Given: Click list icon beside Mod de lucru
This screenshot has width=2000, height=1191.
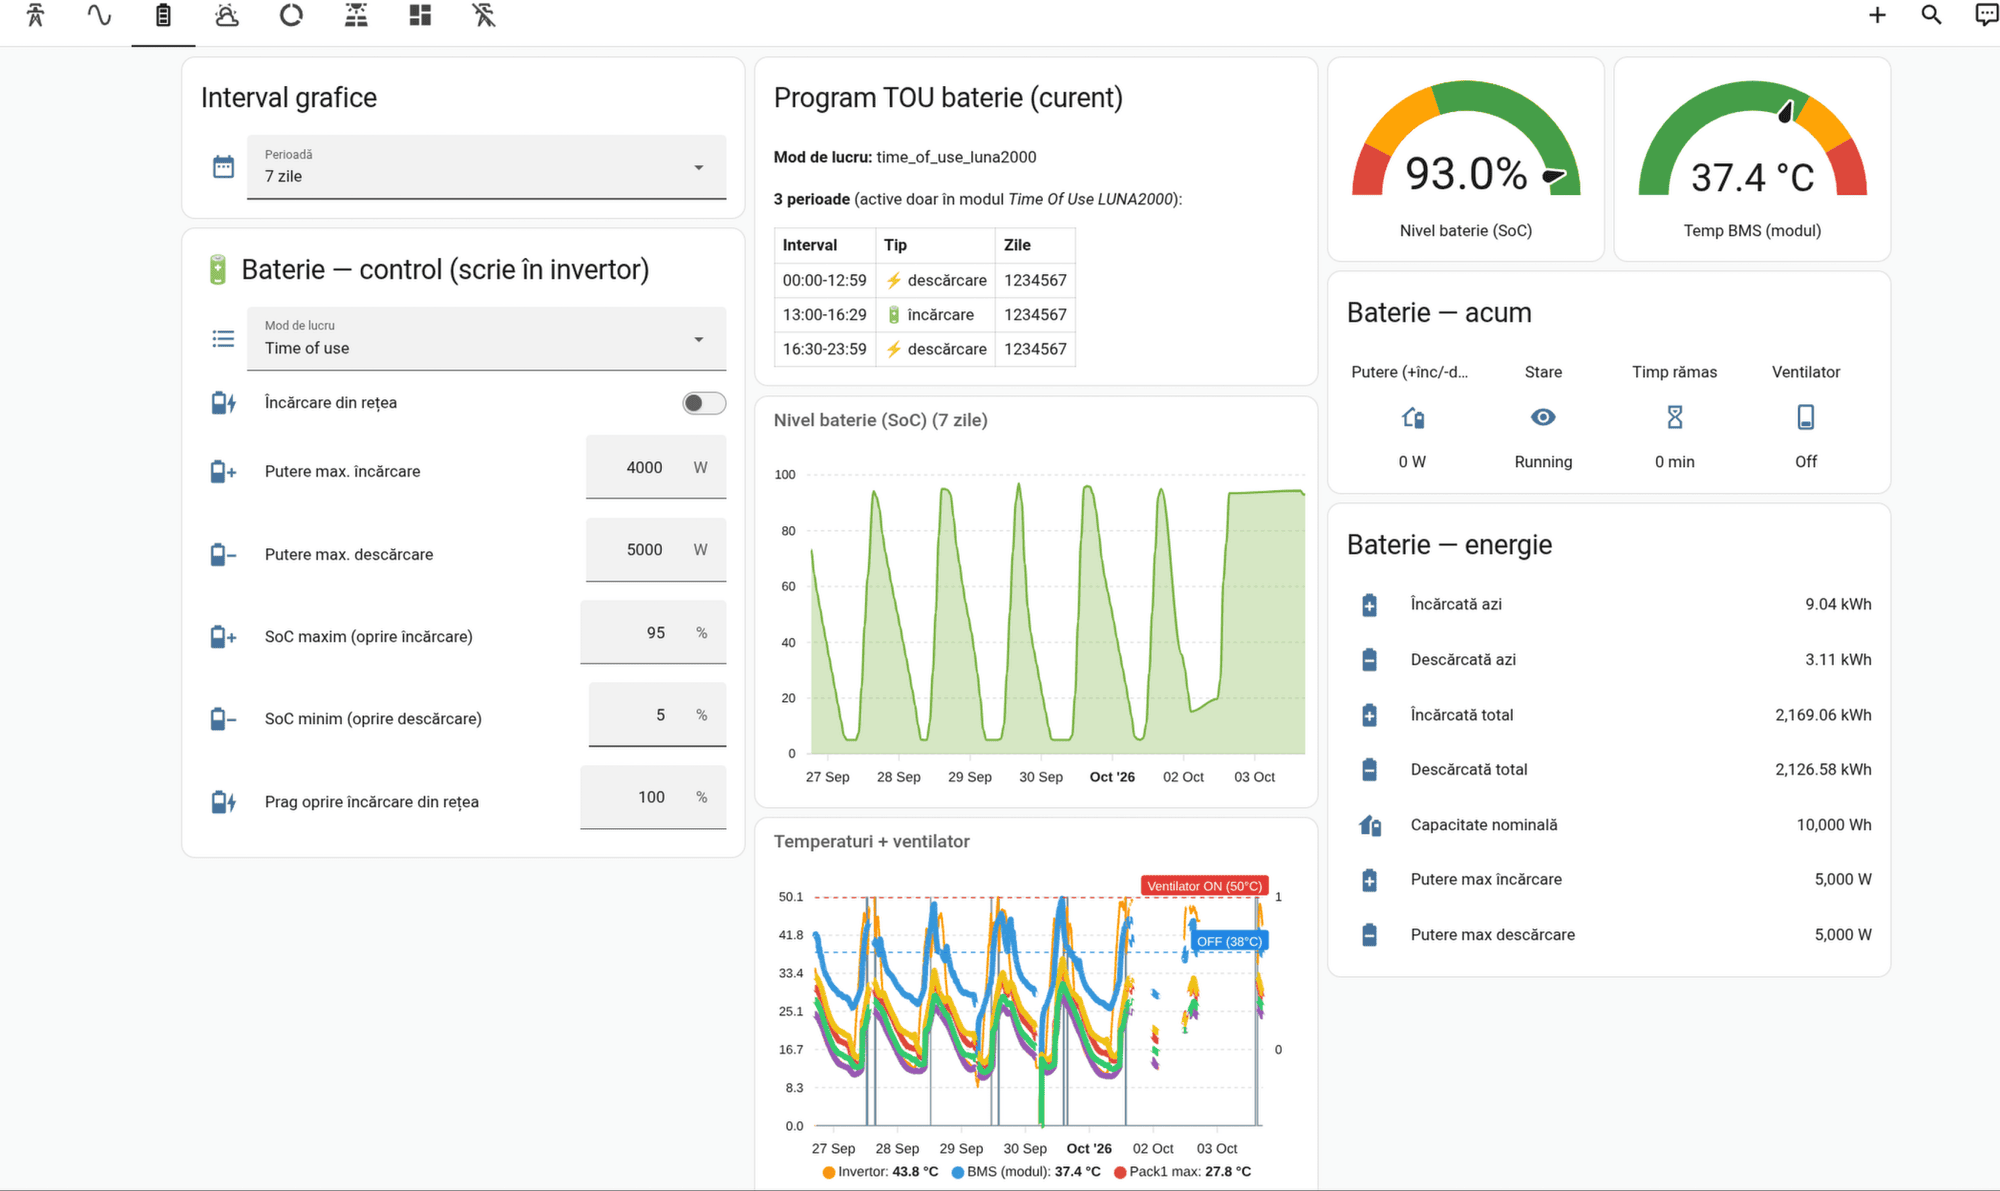Looking at the screenshot, I should [223, 339].
